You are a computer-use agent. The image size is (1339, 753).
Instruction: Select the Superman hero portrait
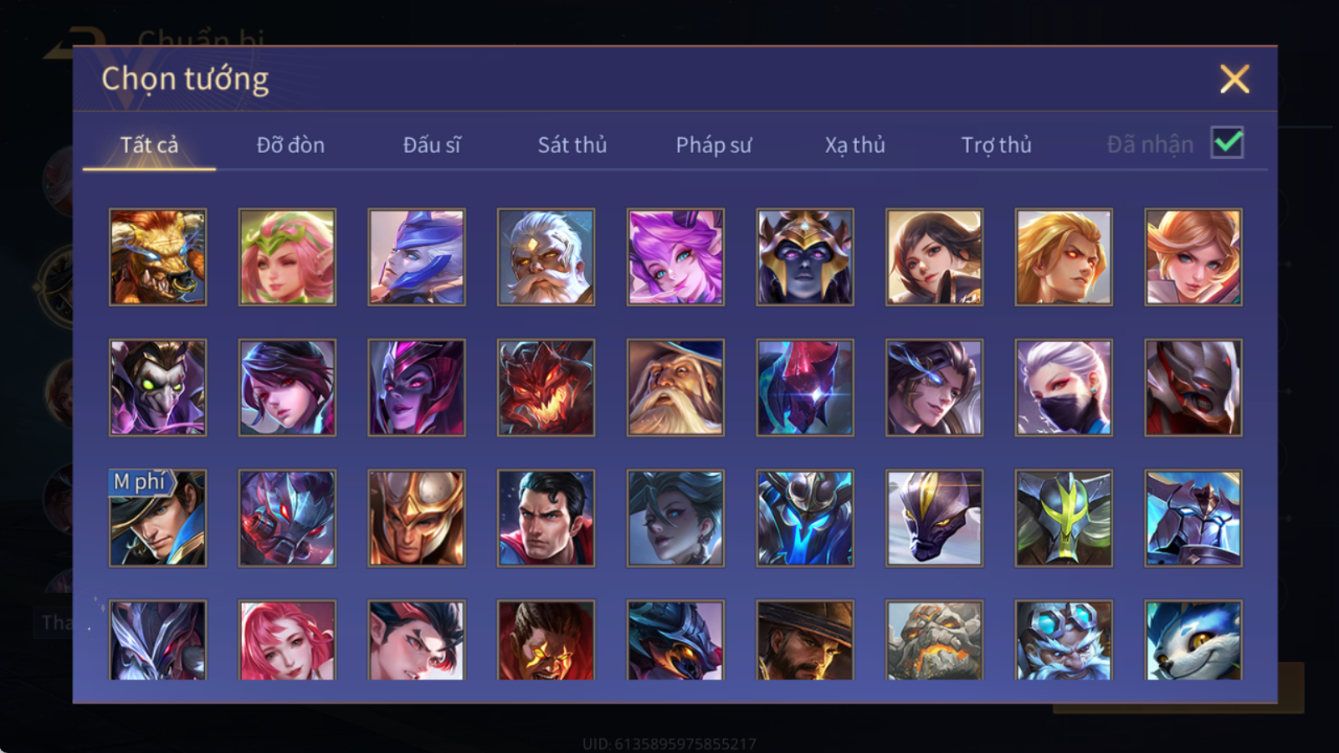546,518
